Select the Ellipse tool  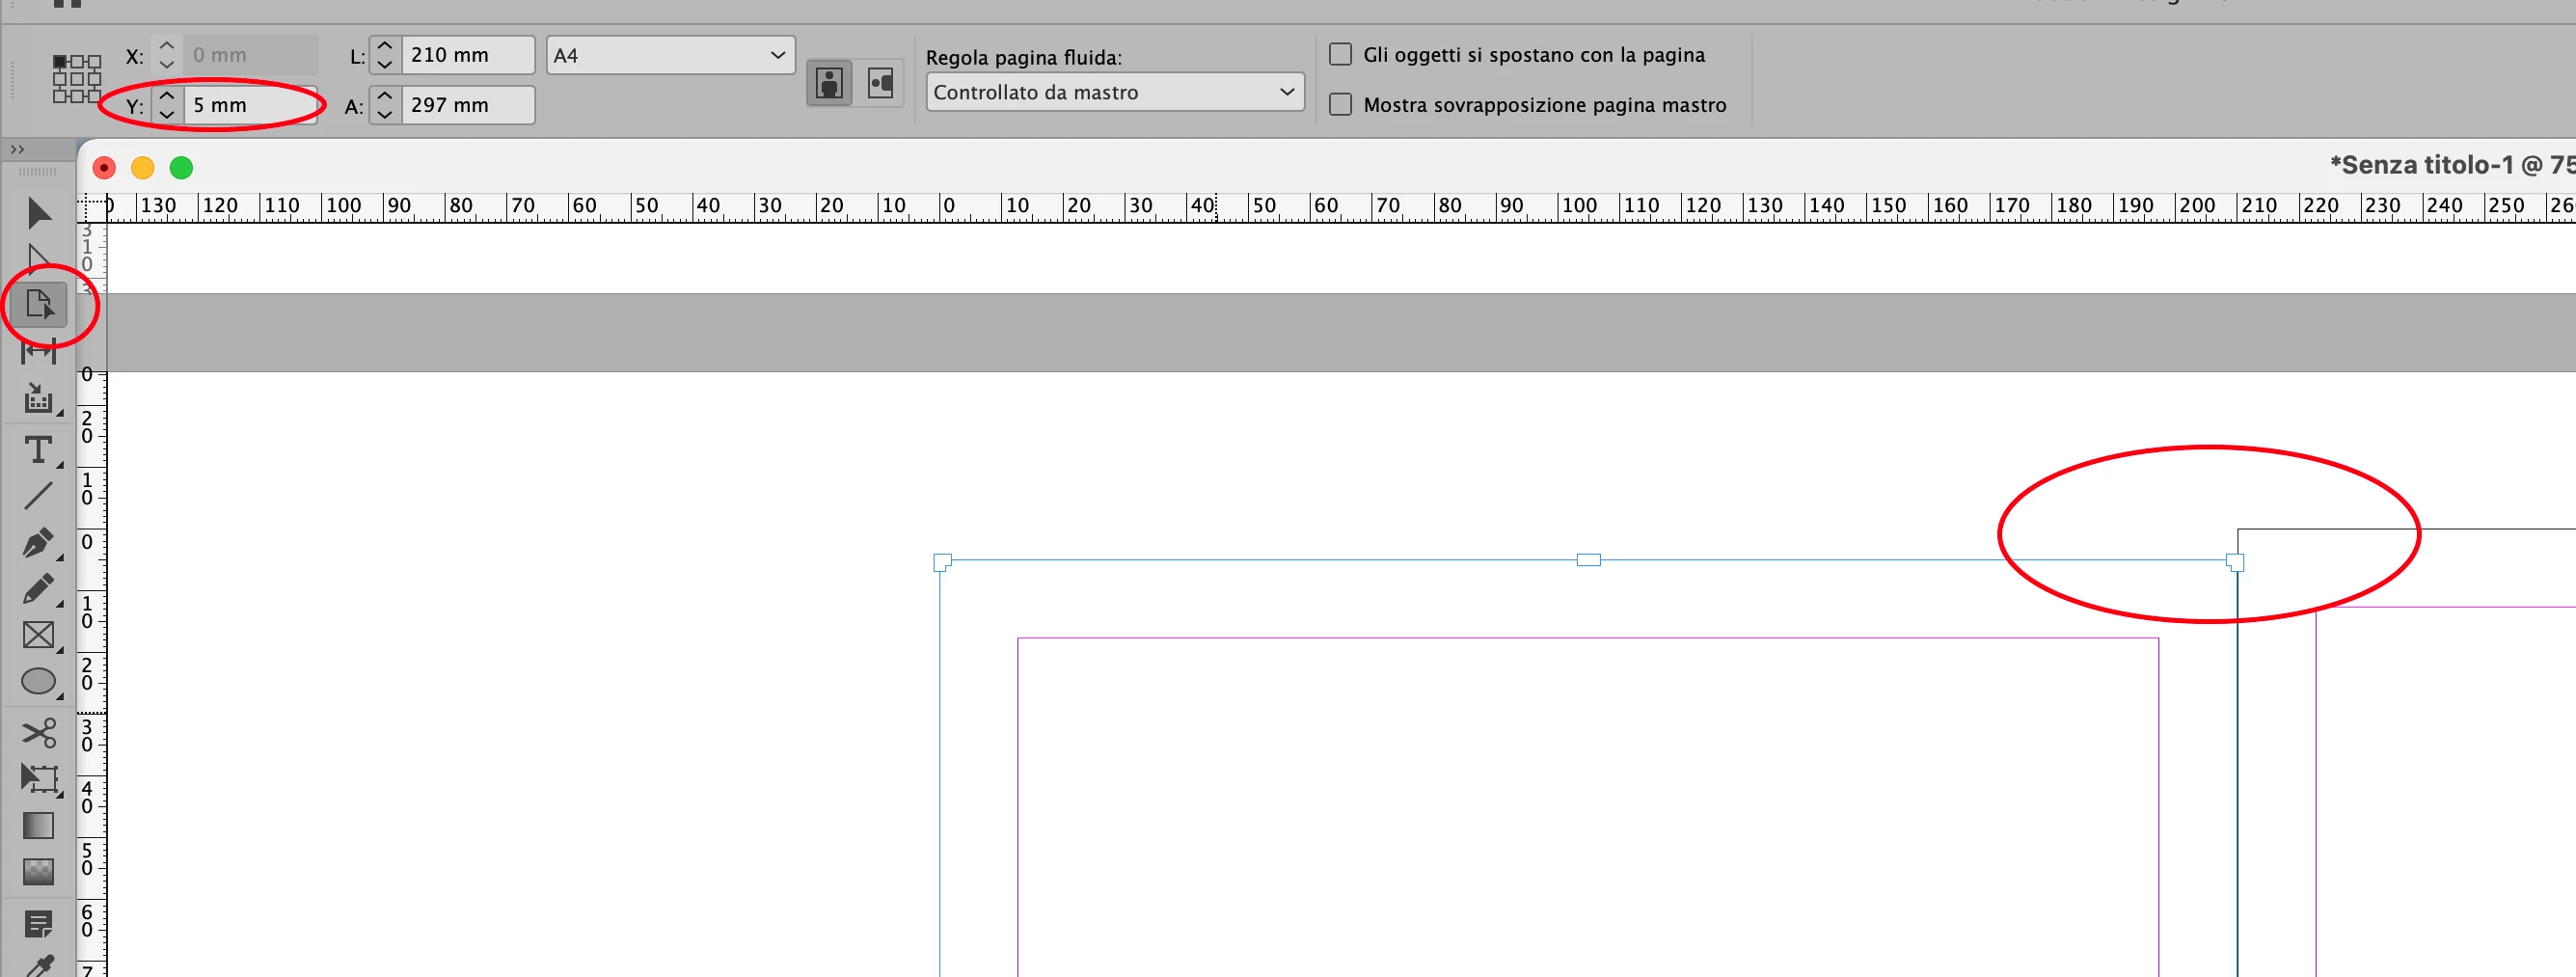pos(38,681)
